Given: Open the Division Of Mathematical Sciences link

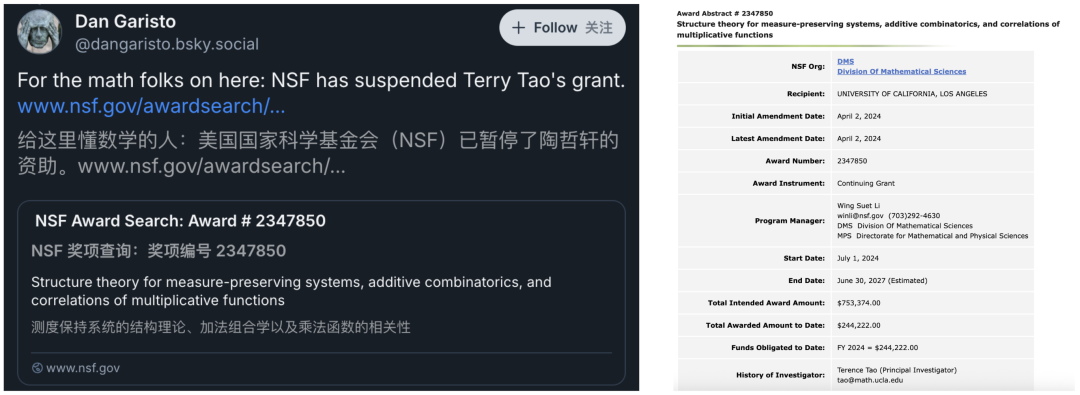Looking at the screenshot, I should [x=902, y=72].
